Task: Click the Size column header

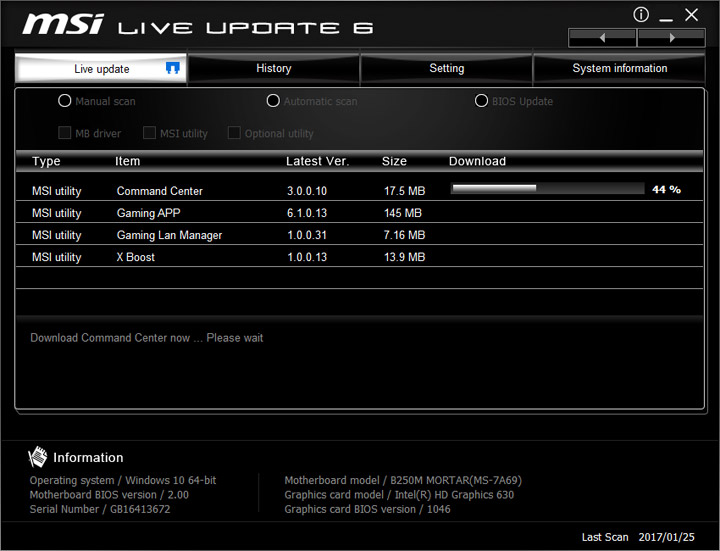Action: [x=394, y=161]
